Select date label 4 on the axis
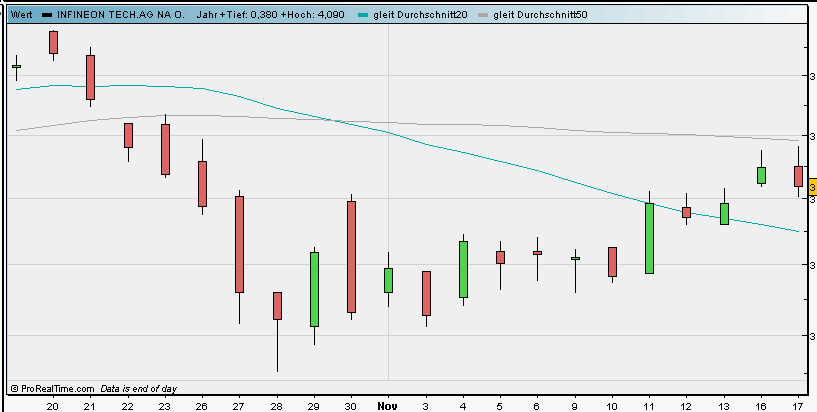Image resolution: width=817 pixels, height=412 pixels. (463, 406)
